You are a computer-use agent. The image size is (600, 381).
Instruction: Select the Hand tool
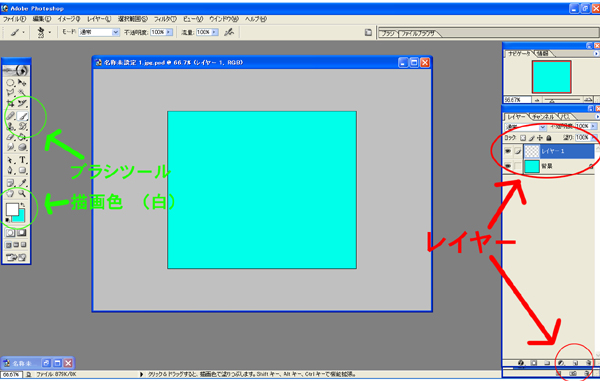(x=10, y=194)
